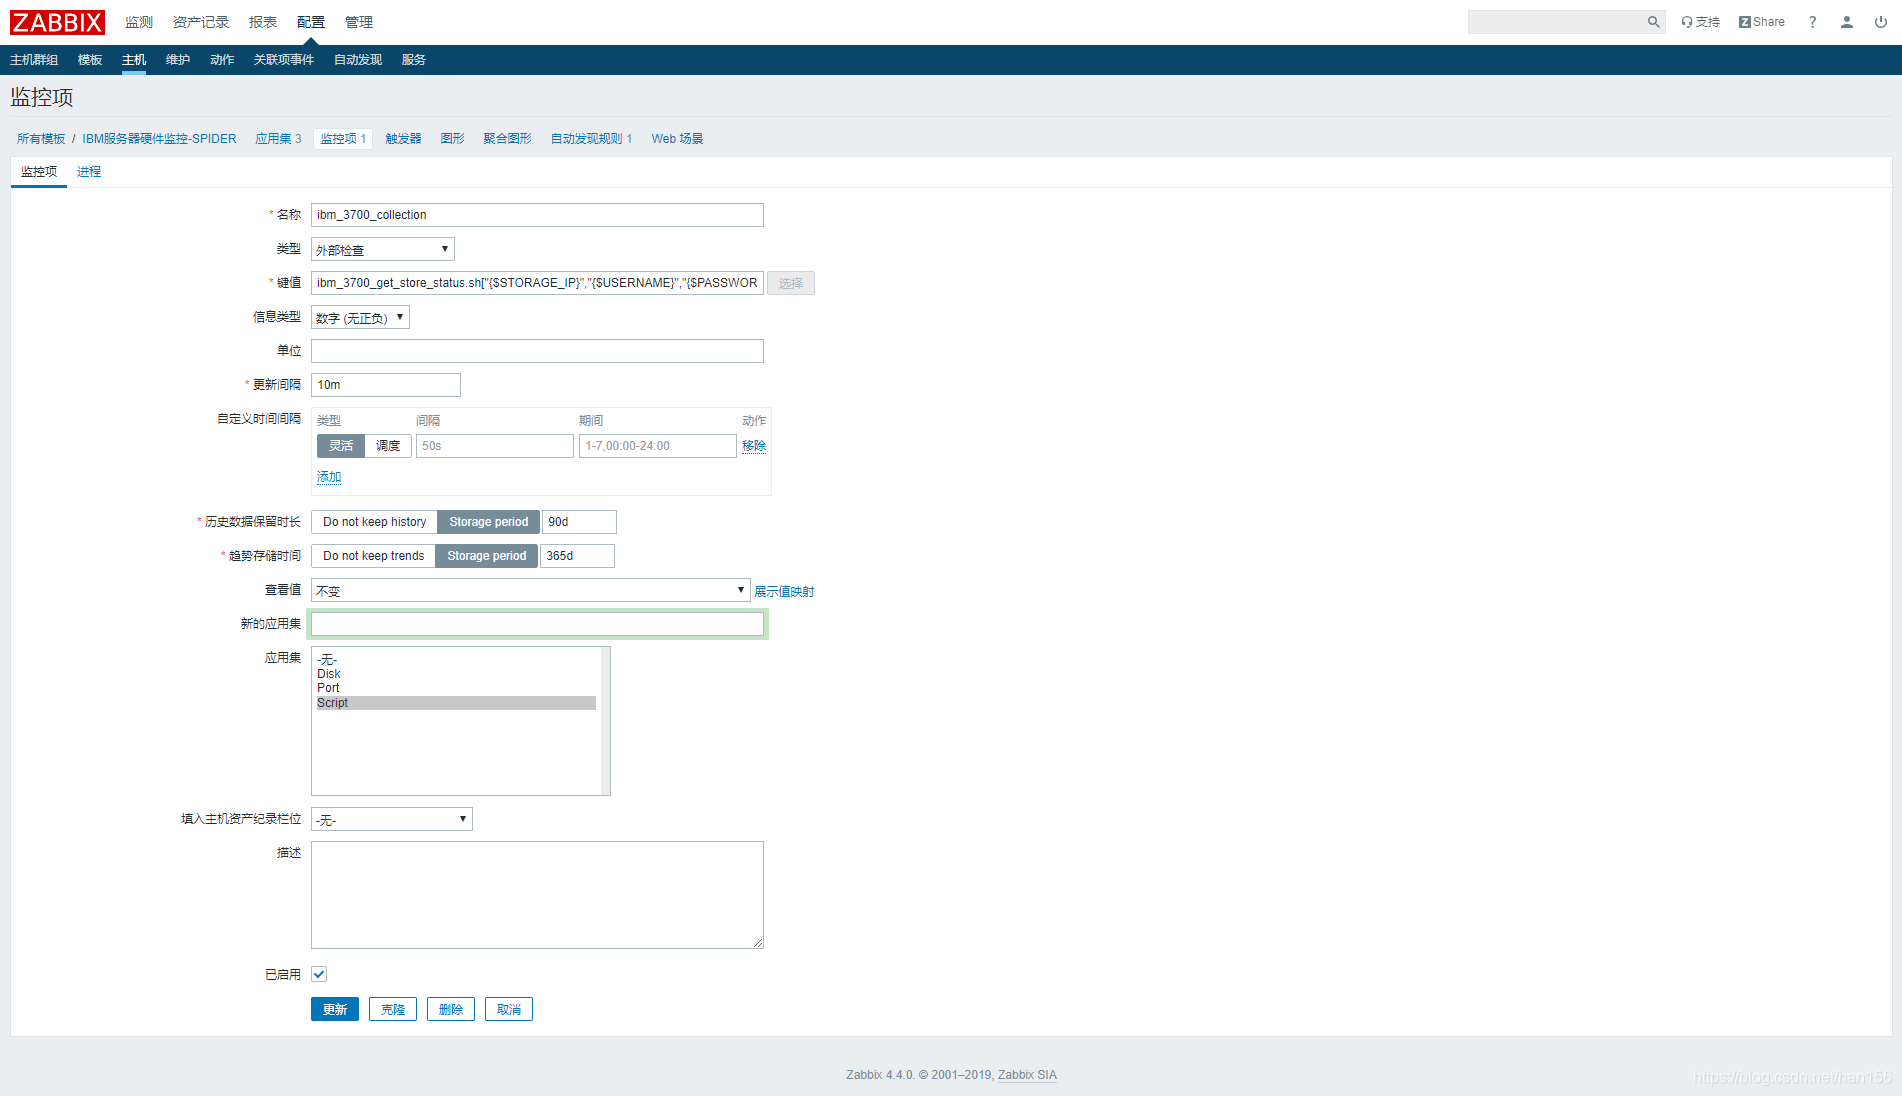This screenshot has height=1096, width=1902.
Task: Switch to the 监控项 form tab
Action: coord(39,172)
